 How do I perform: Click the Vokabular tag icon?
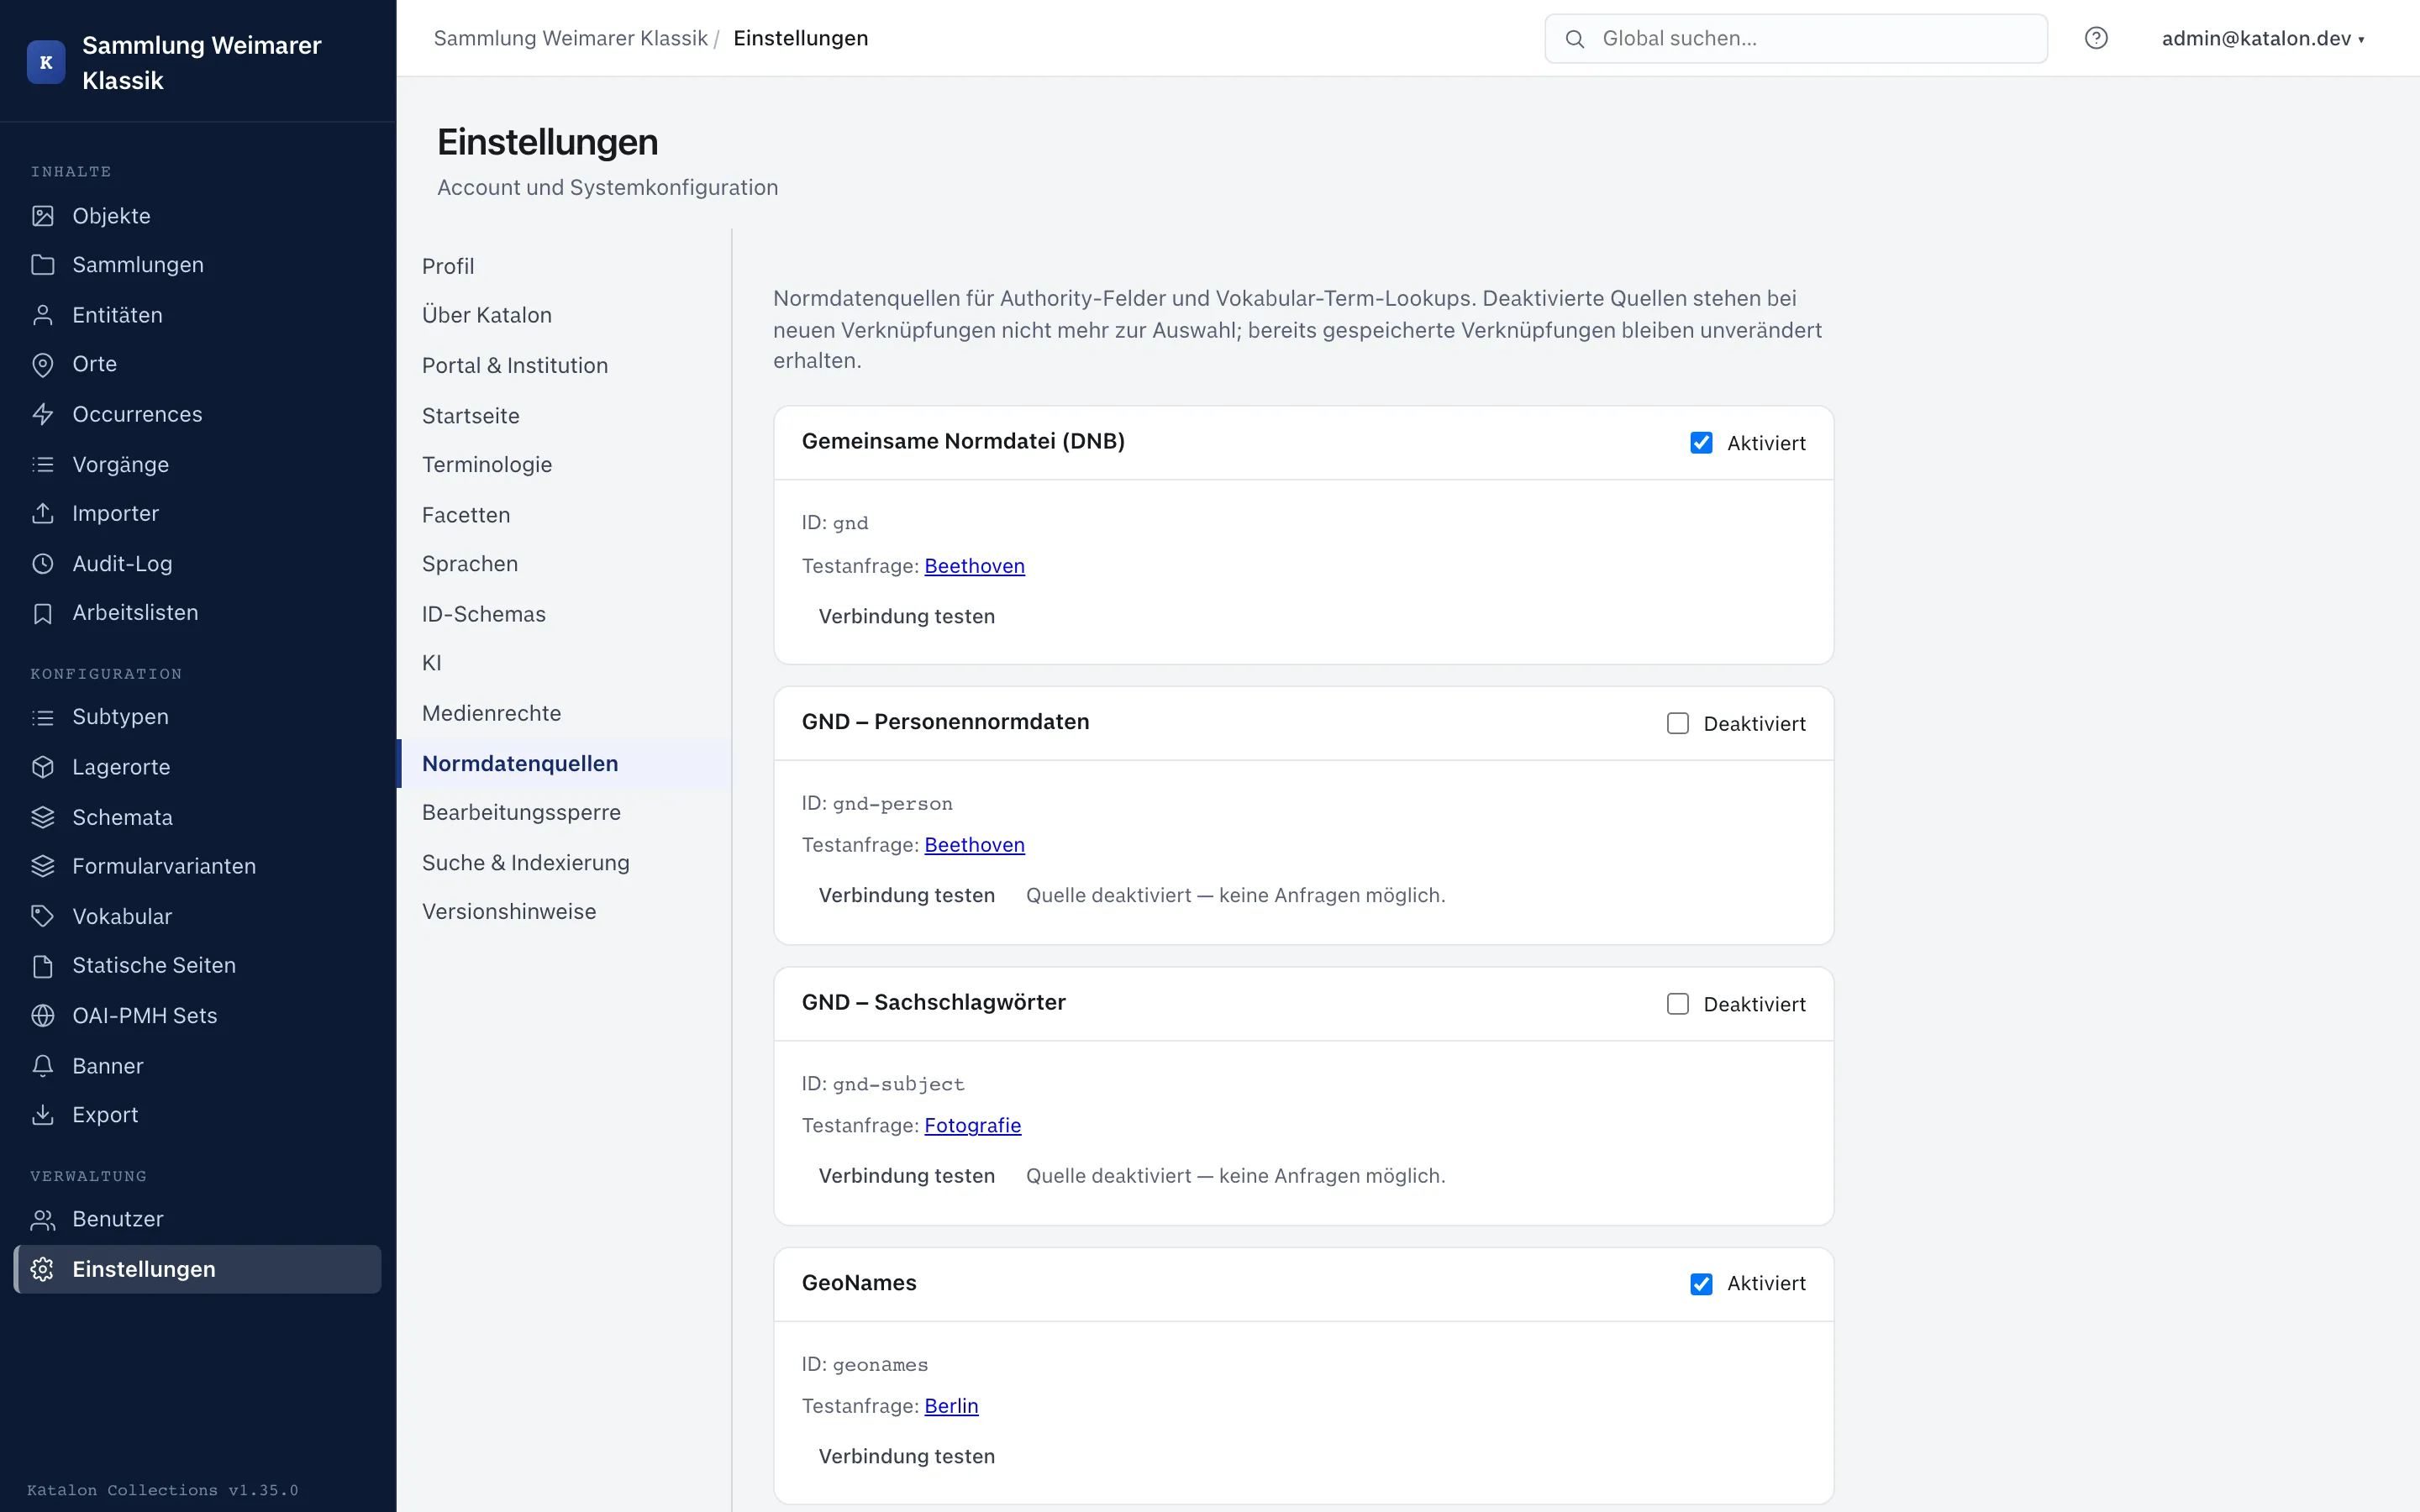(x=43, y=916)
